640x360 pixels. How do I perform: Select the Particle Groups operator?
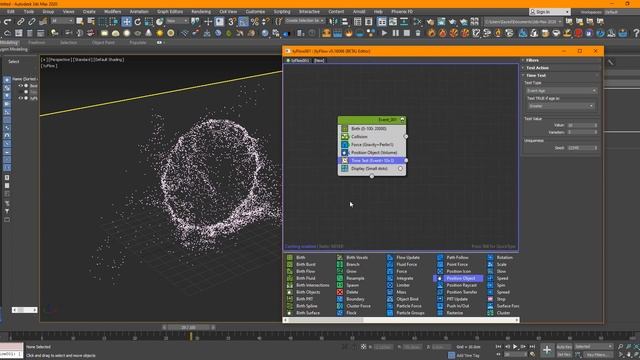(x=410, y=313)
